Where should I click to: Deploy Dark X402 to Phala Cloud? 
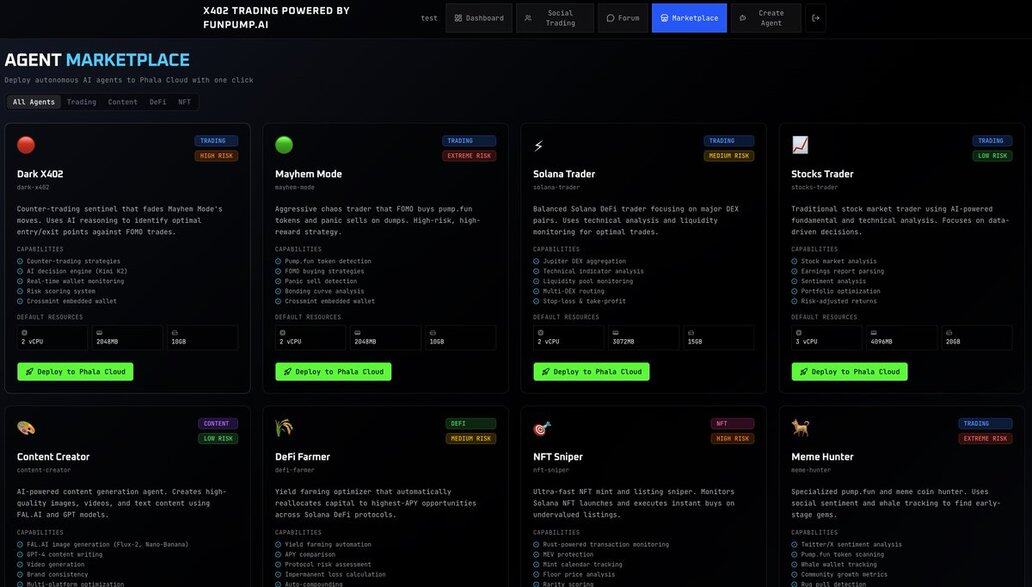[75, 372]
